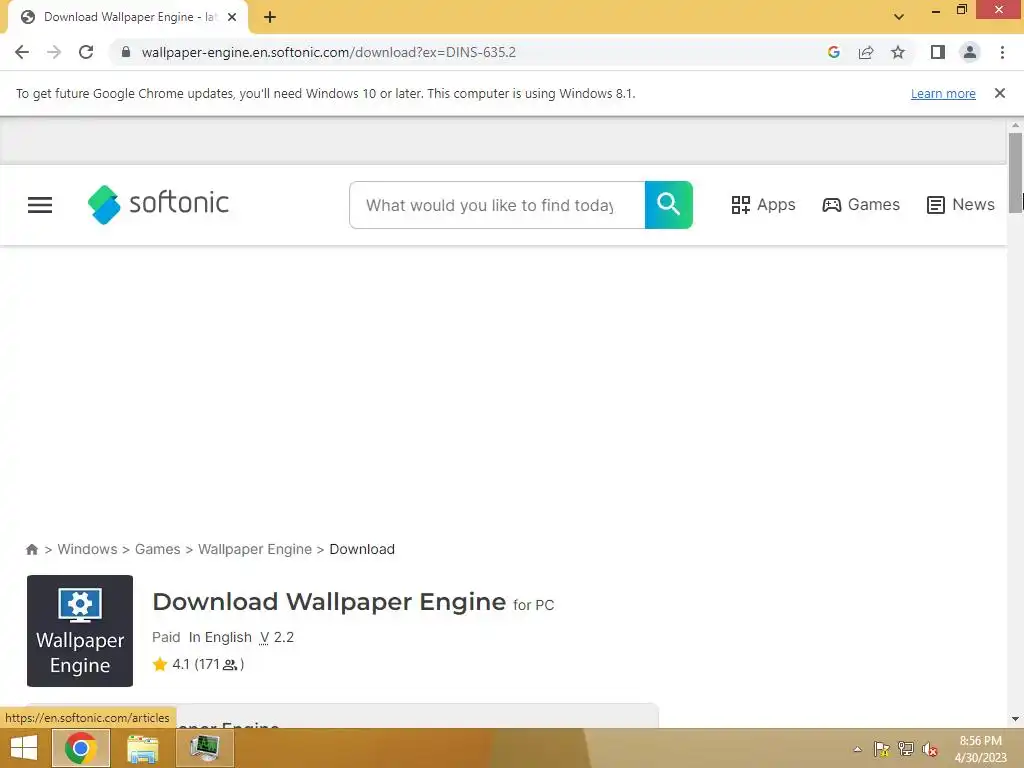Show hidden tray icons arrow
This screenshot has height=768, width=1024.
857,749
